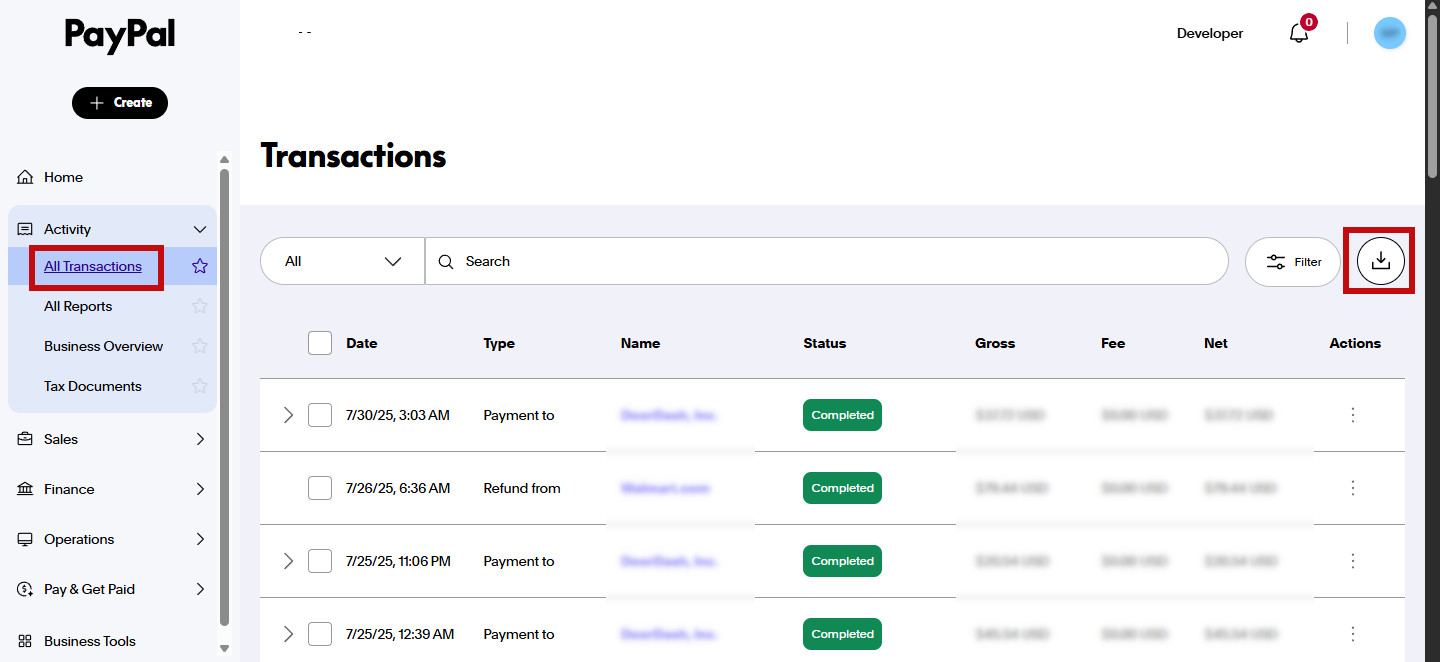Click the Gross column header
The image size is (1440, 662).
(995, 343)
